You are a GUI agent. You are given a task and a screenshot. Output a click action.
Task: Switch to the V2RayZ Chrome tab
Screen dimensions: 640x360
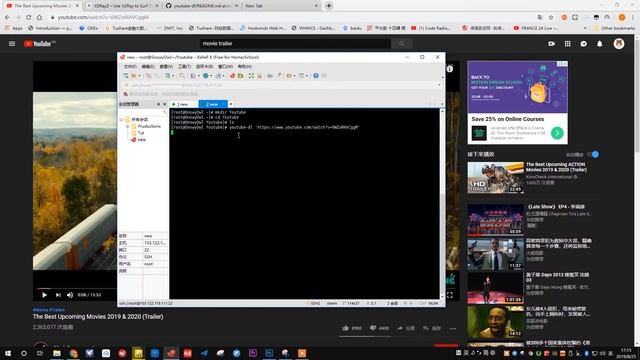[122, 6]
